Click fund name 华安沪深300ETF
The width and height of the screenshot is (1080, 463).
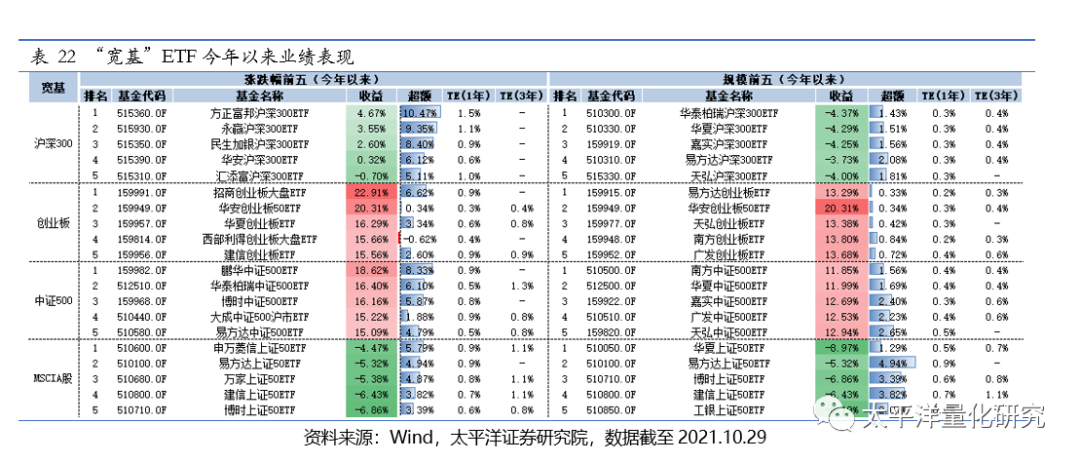pyautogui.click(x=260, y=161)
